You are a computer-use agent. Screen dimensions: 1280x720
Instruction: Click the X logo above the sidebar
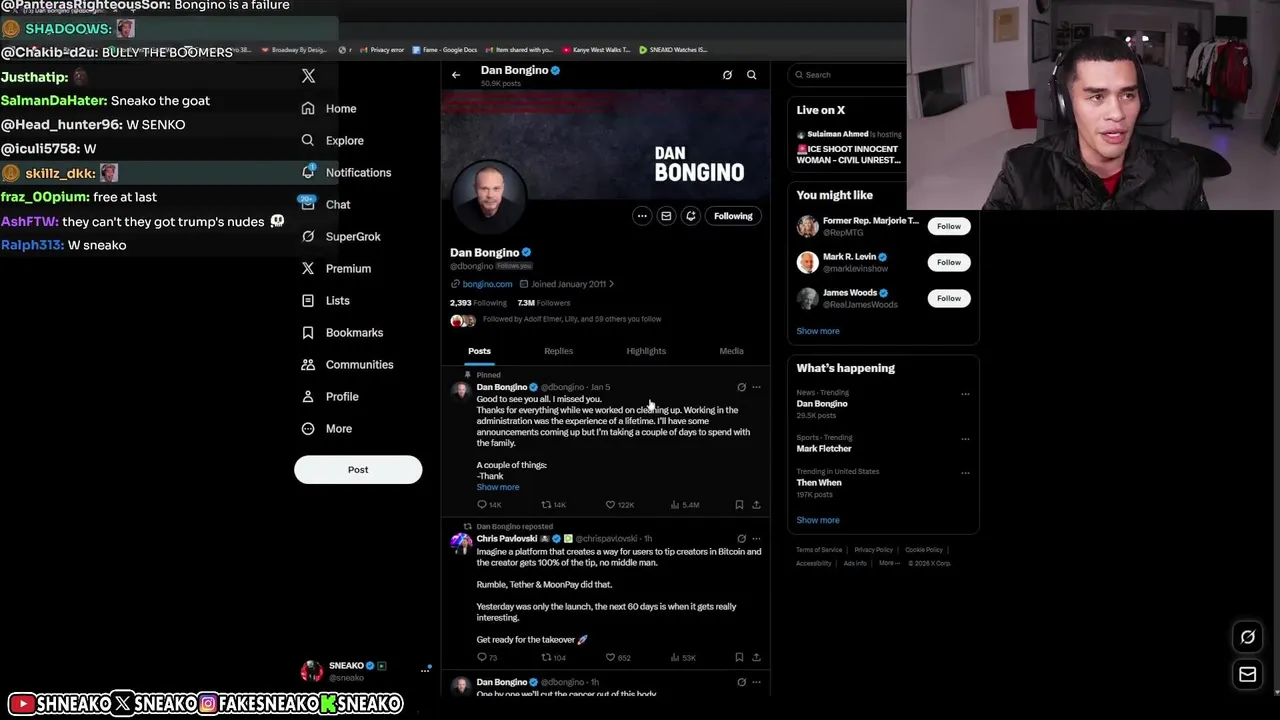(308, 76)
